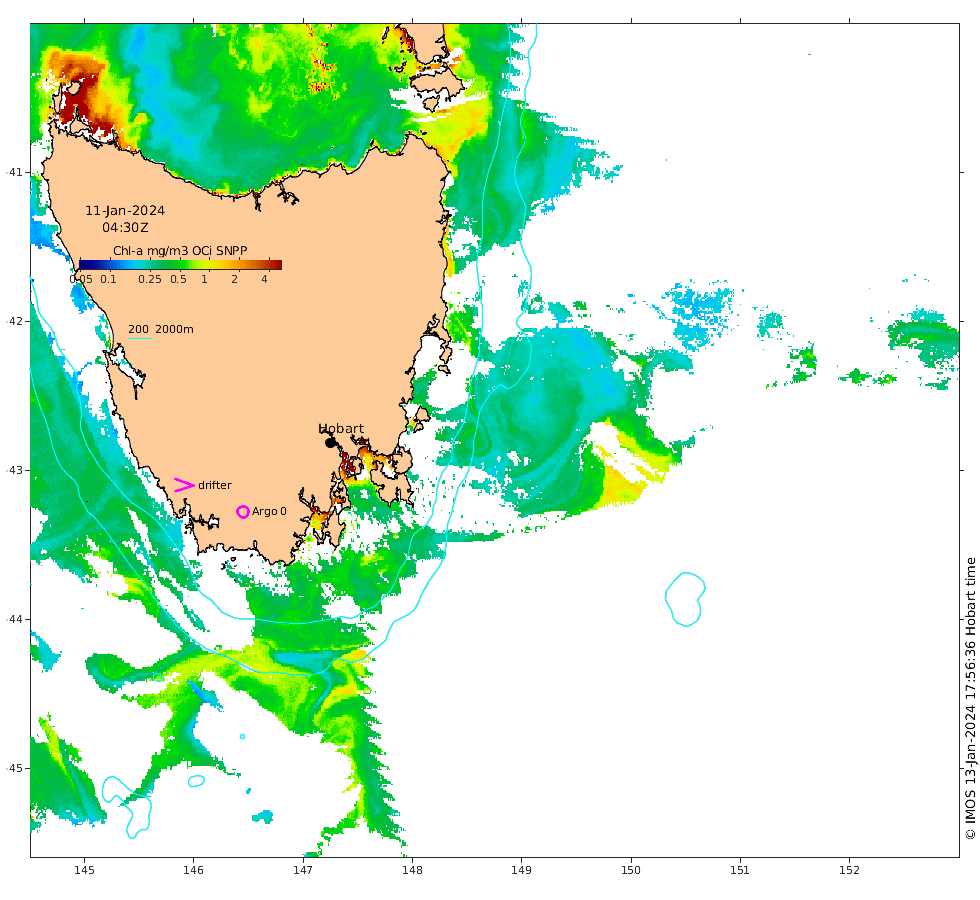
Task: Select the closed cyan contour near 150.5°E
Action: 684,598
